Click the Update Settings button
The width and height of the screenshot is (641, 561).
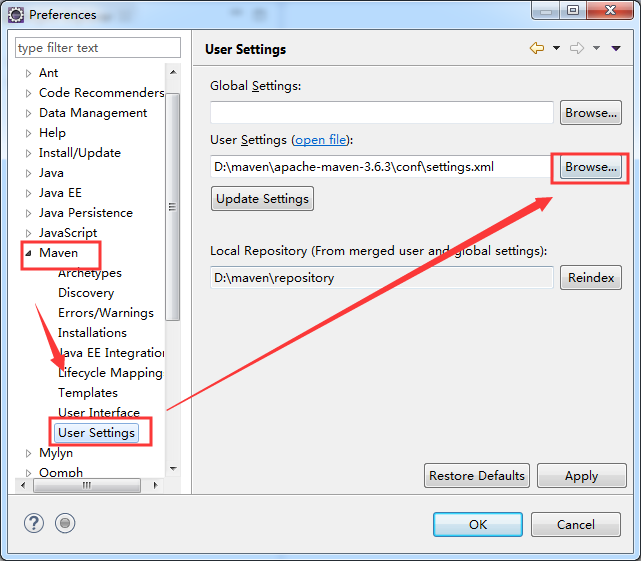(262, 199)
